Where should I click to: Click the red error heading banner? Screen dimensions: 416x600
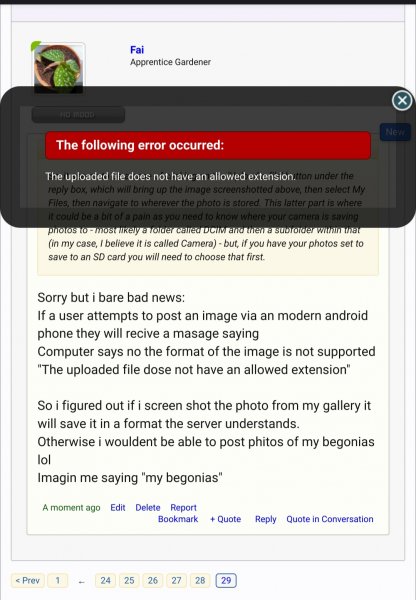tap(208, 145)
